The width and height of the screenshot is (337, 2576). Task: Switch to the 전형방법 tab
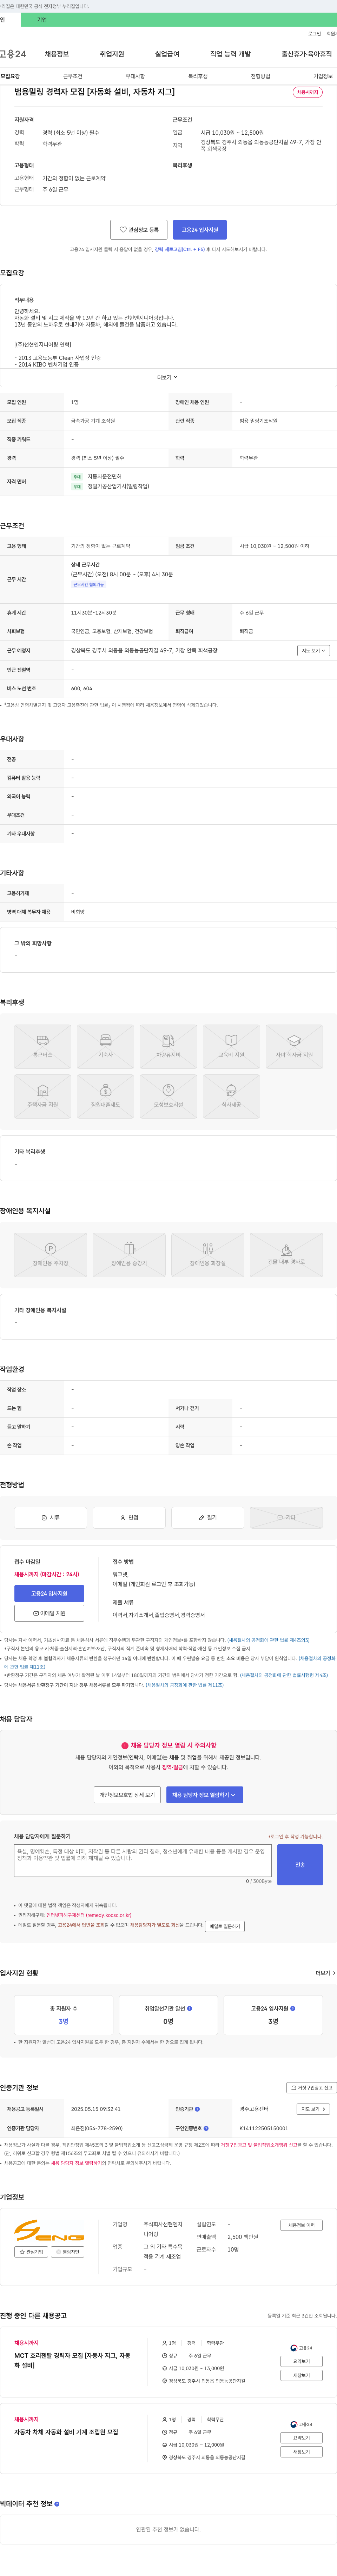click(x=260, y=76)
